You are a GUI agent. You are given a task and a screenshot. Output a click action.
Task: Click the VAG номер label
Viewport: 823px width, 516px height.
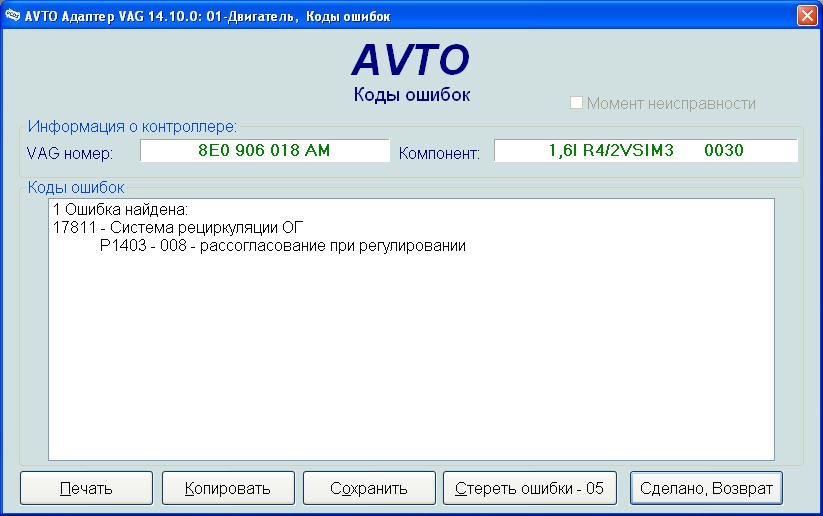[x=70, y=153]
